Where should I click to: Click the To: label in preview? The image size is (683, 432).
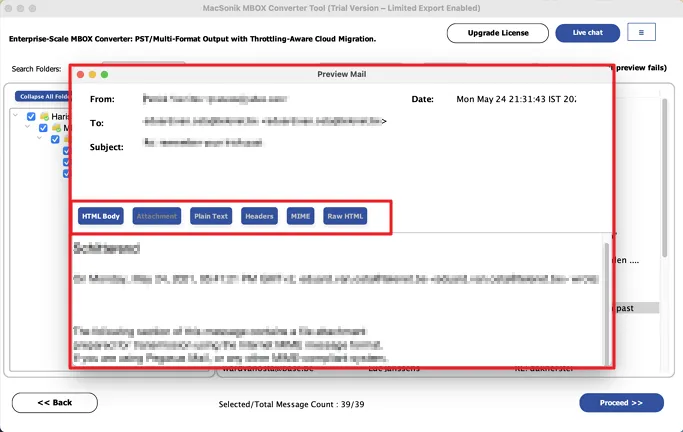tap(97, 123)
